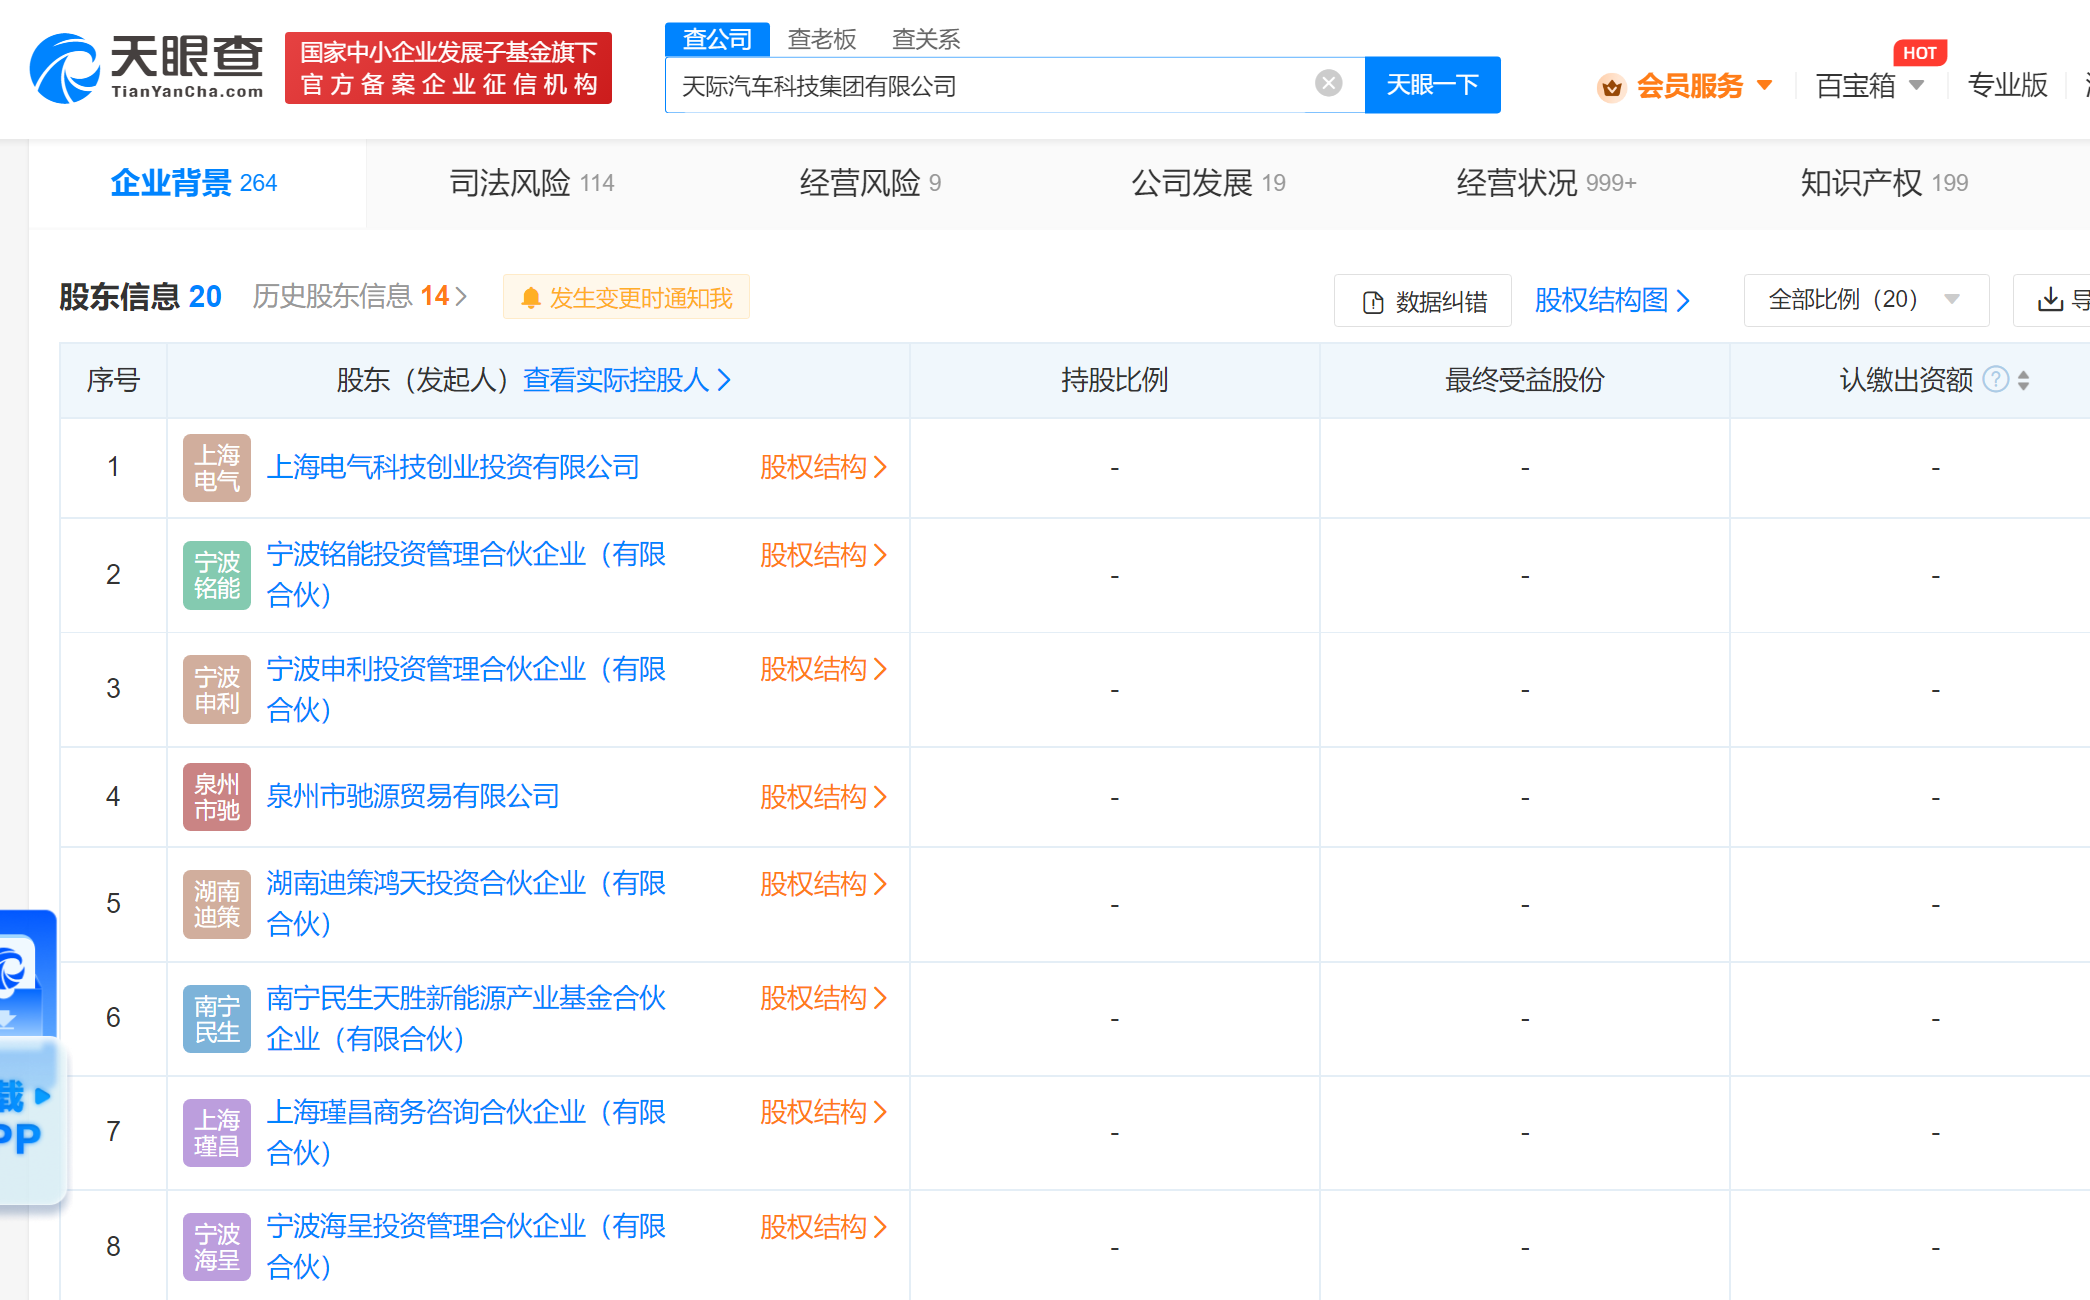The width and height of the screenshot is (2090, 1300).
Task: Click the HOT badge above 百宝箱
Action: coord(1919,53)
